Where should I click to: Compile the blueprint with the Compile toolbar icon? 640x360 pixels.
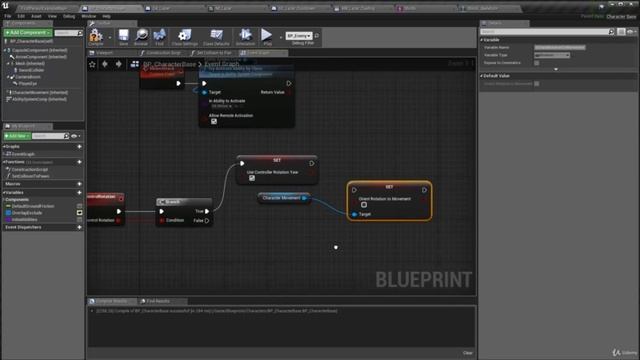click(x=96, y=37)
